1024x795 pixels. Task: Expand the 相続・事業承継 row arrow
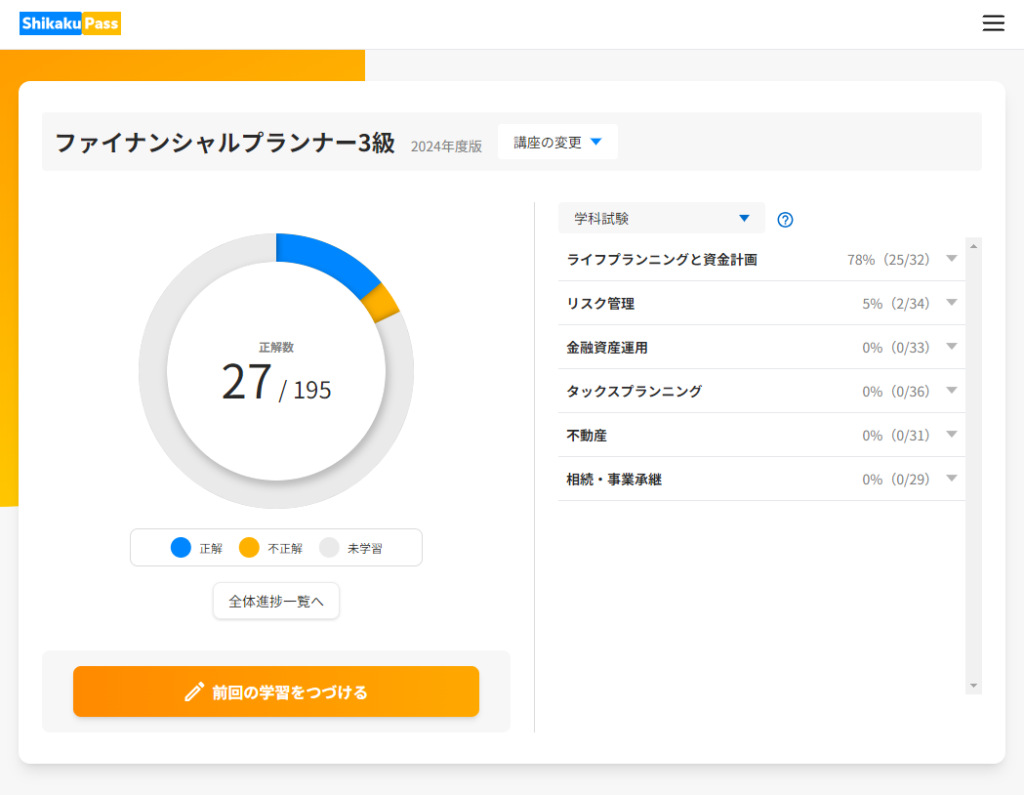pyautogui.click(x=951, y=479)
